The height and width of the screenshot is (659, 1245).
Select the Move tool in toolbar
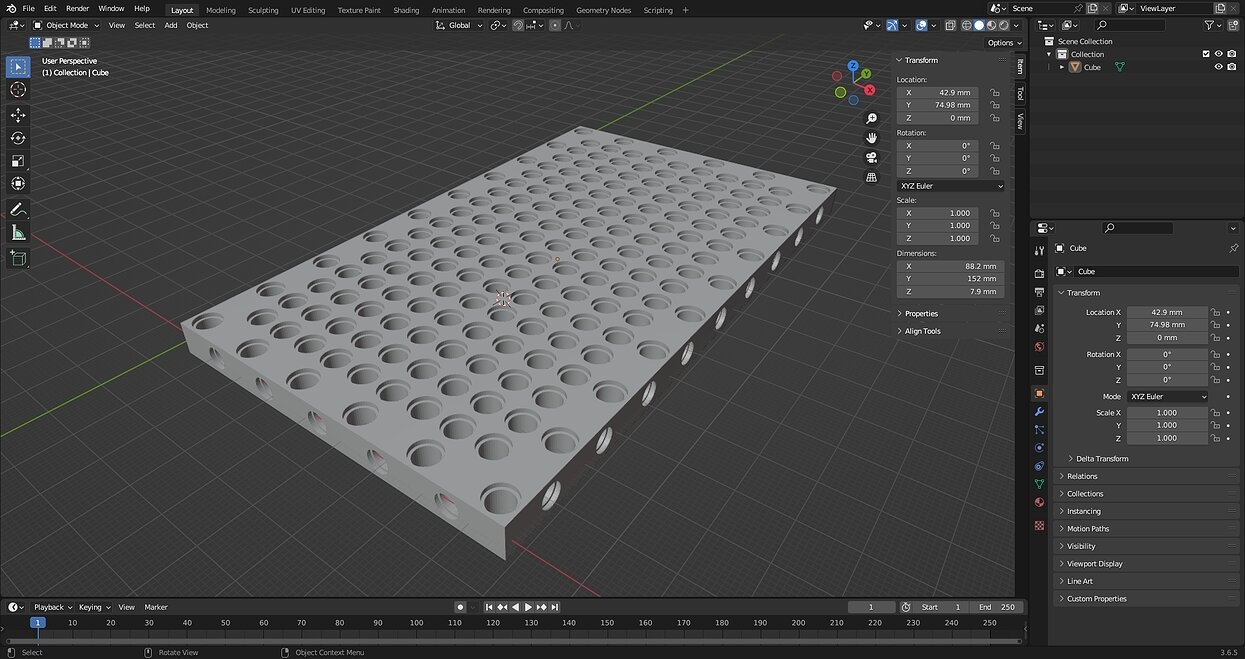click(x=18, y=115)
